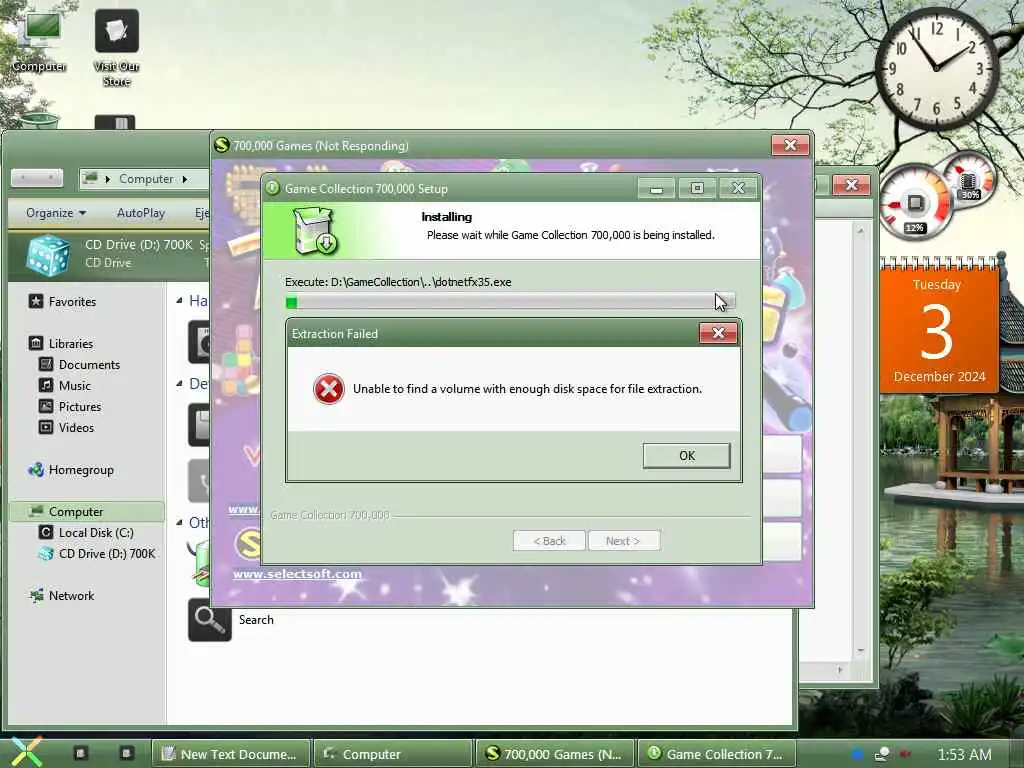This screenshot has width=1024, height=768.
Task: Switch to Game Collection taskbar button
Action: pos(716,754)
